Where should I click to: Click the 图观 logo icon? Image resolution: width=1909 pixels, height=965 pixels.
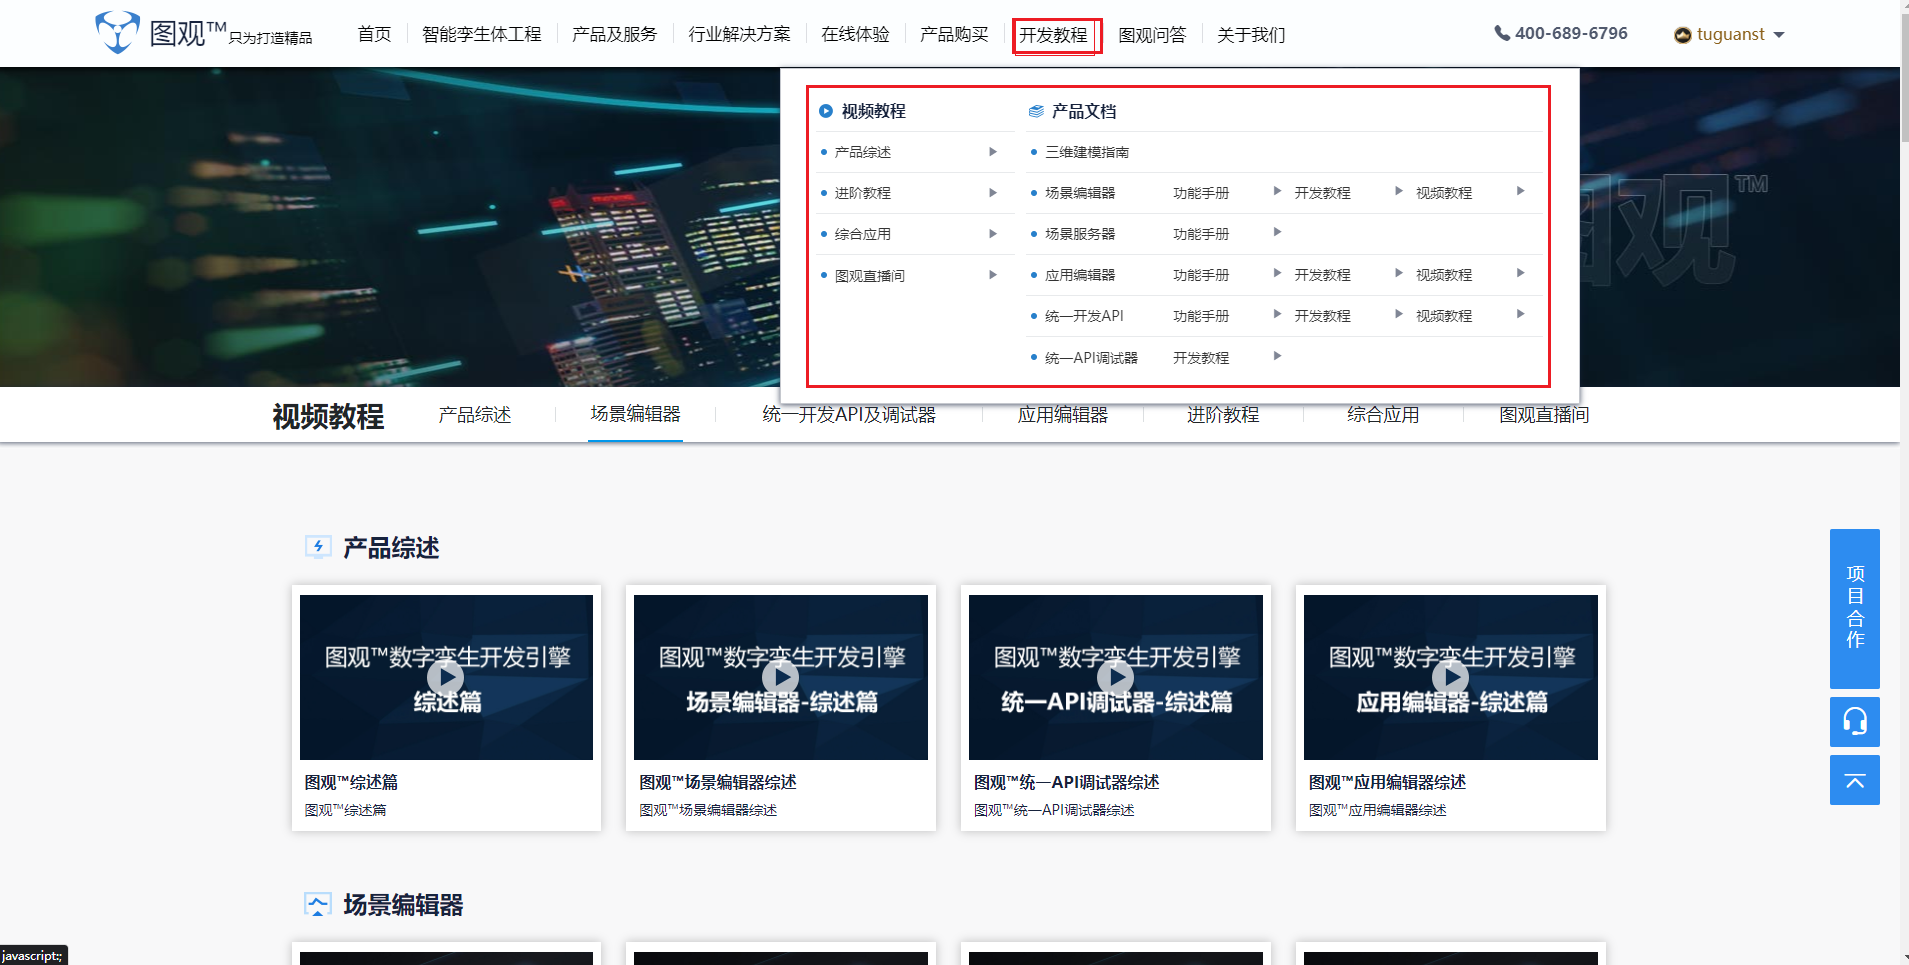pyautogui.click(x=117, y=32)
